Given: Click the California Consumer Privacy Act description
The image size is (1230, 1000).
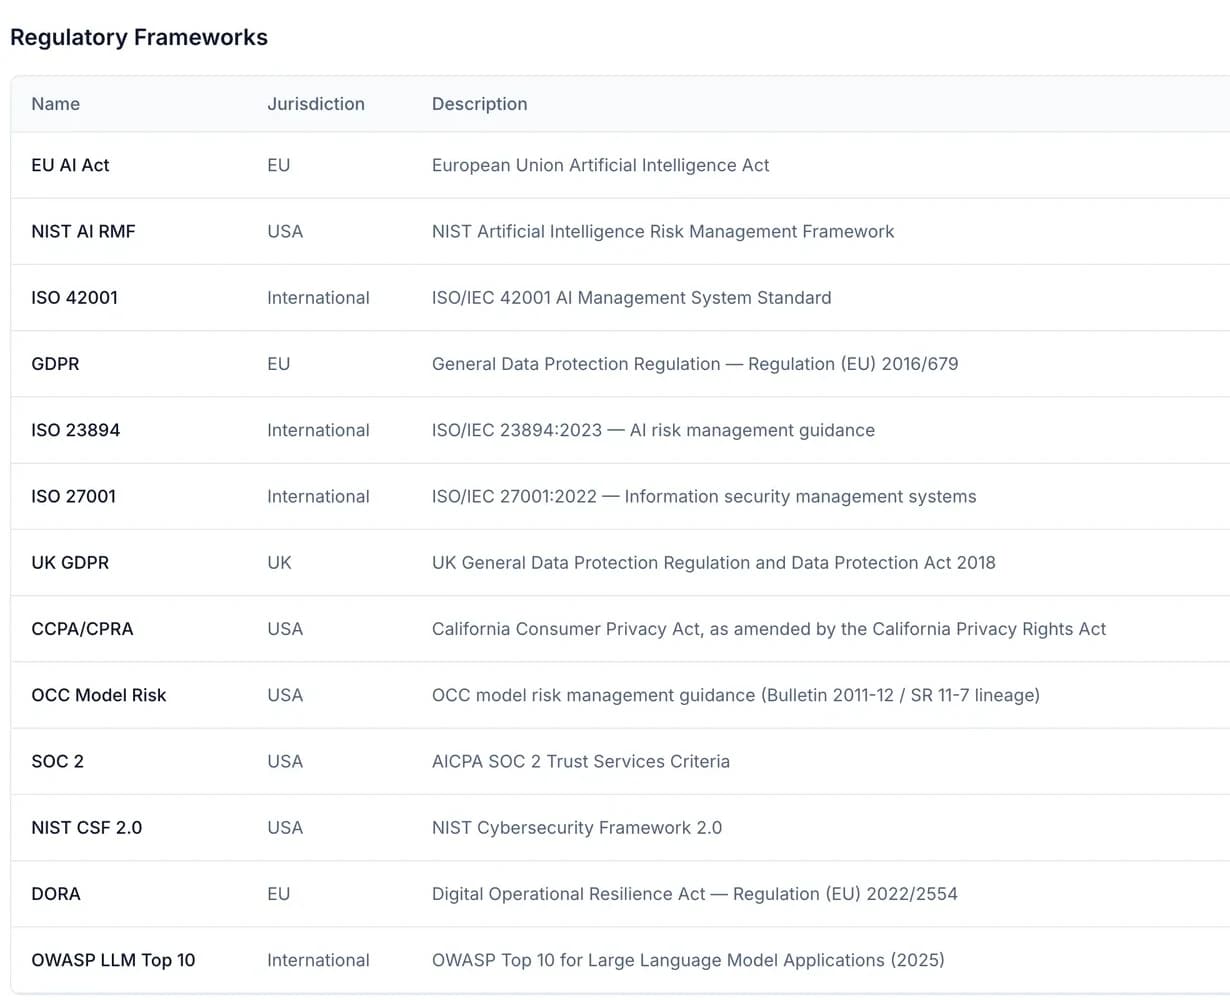Looking at the screenshot, I should [x=769, y=629].
